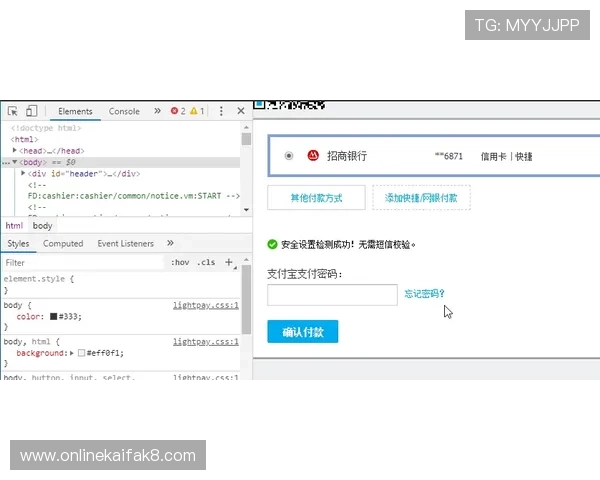The image size is (600, 480).
Task: Activate the inspect element picker icon
Action: click(12, 111)
